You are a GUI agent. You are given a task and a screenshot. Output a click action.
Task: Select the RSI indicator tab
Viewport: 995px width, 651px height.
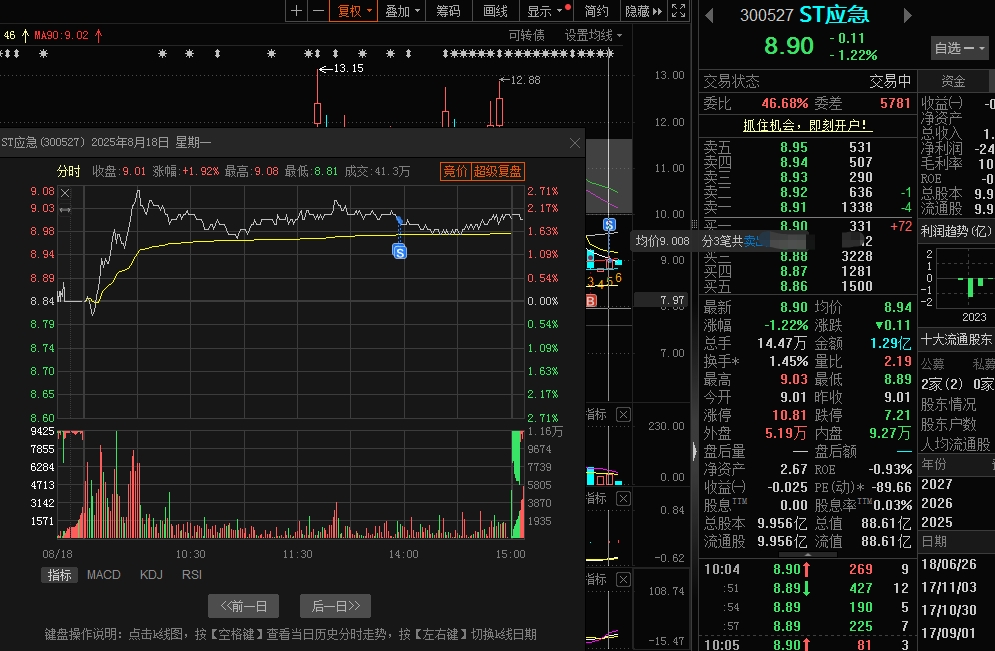[x=192, y=575]
